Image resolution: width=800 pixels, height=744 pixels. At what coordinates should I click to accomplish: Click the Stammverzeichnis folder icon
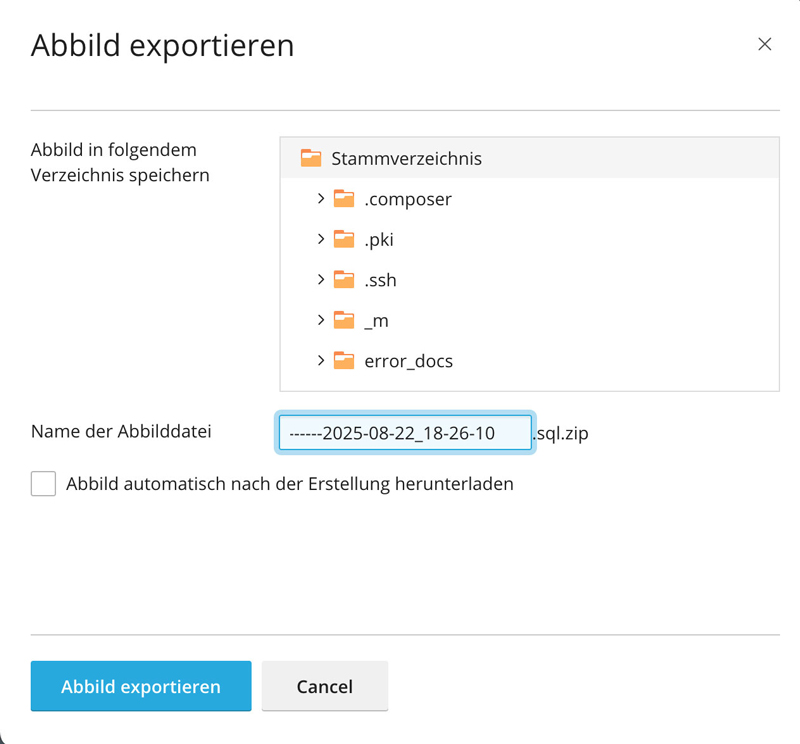311,158
